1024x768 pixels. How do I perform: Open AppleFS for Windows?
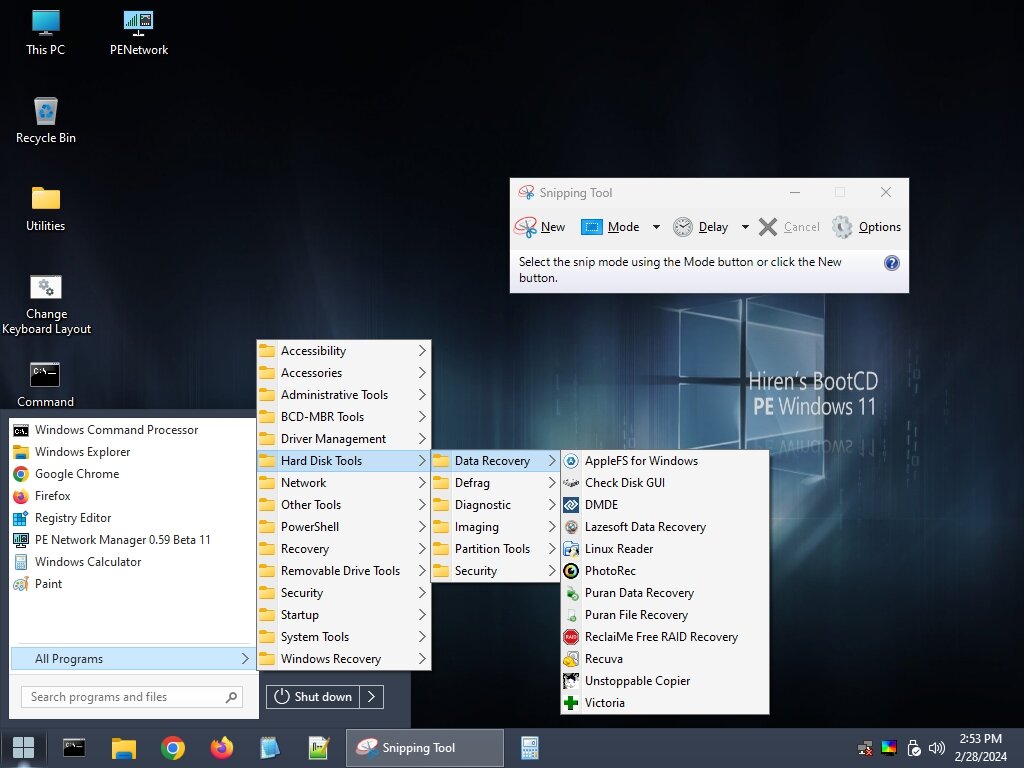click(665, 460)
